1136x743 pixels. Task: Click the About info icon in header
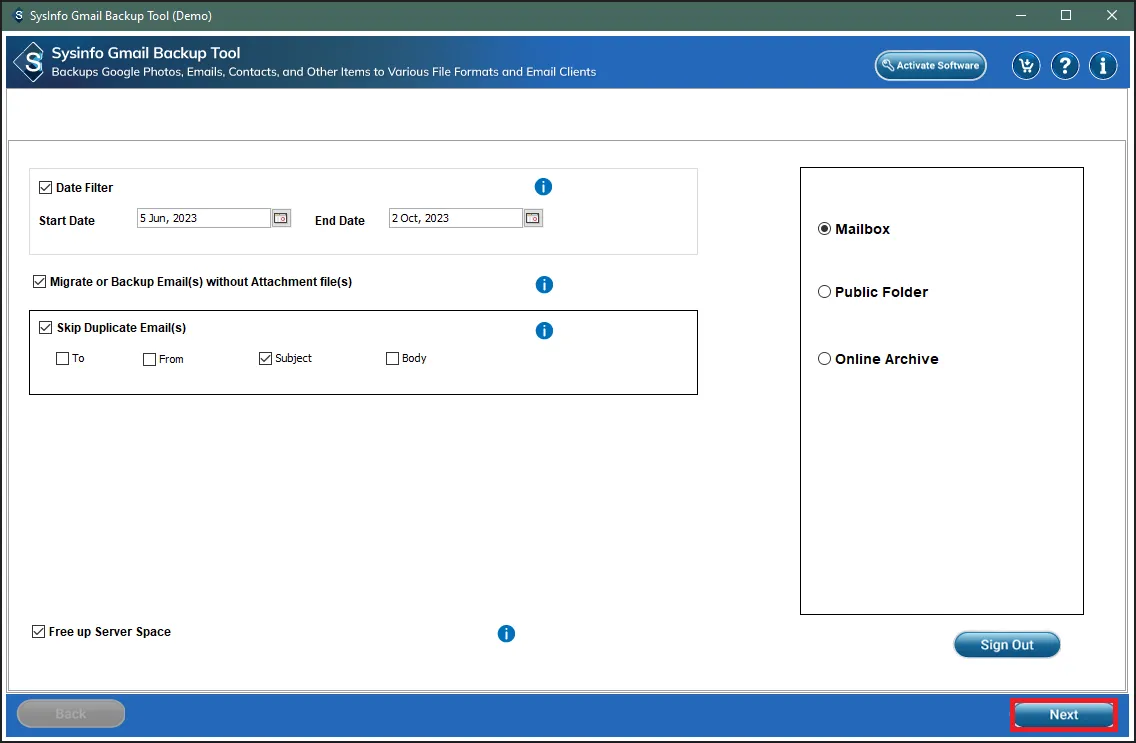(1103, 66)
